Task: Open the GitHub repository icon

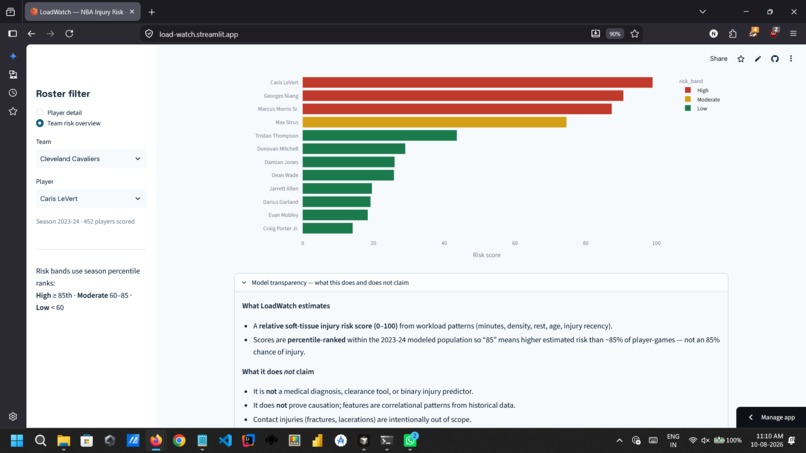Action: [x=775, y=59]
